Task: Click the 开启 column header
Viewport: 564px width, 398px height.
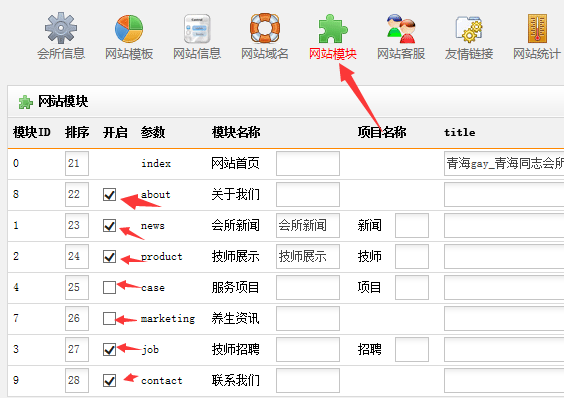Action: 115,132
